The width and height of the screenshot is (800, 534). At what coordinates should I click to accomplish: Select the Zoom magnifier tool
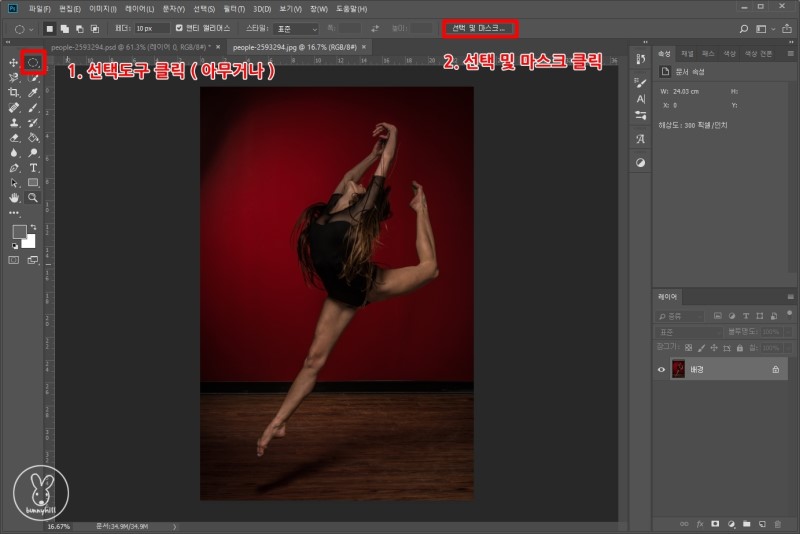(x=33, y=198)
